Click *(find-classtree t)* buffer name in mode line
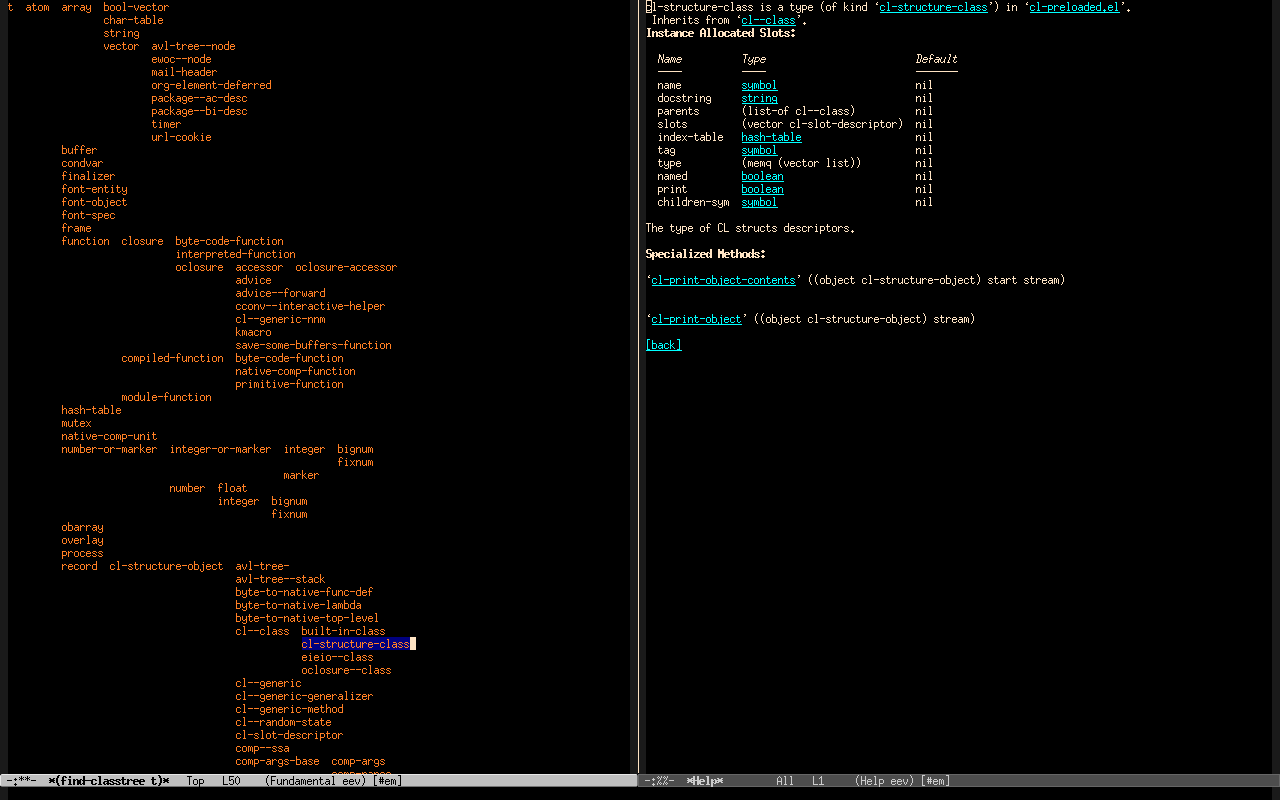 click(108, 781)
